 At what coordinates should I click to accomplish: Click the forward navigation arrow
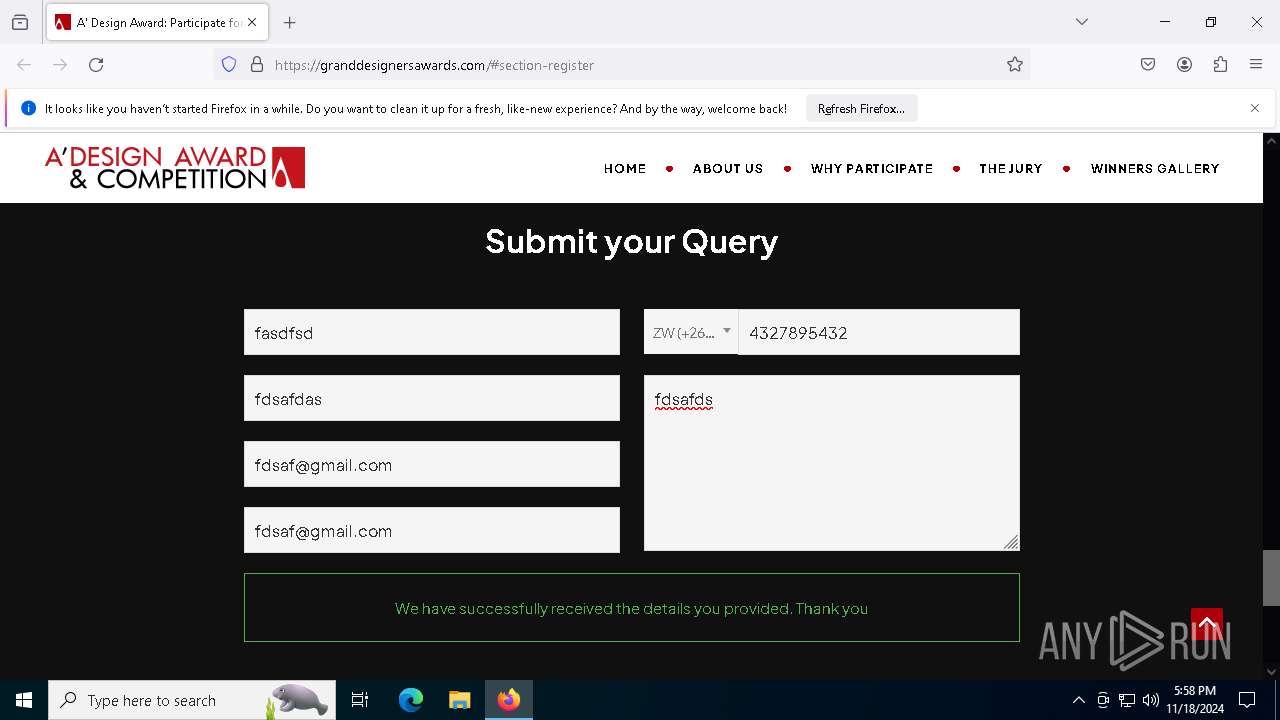[x=60, y=65]
